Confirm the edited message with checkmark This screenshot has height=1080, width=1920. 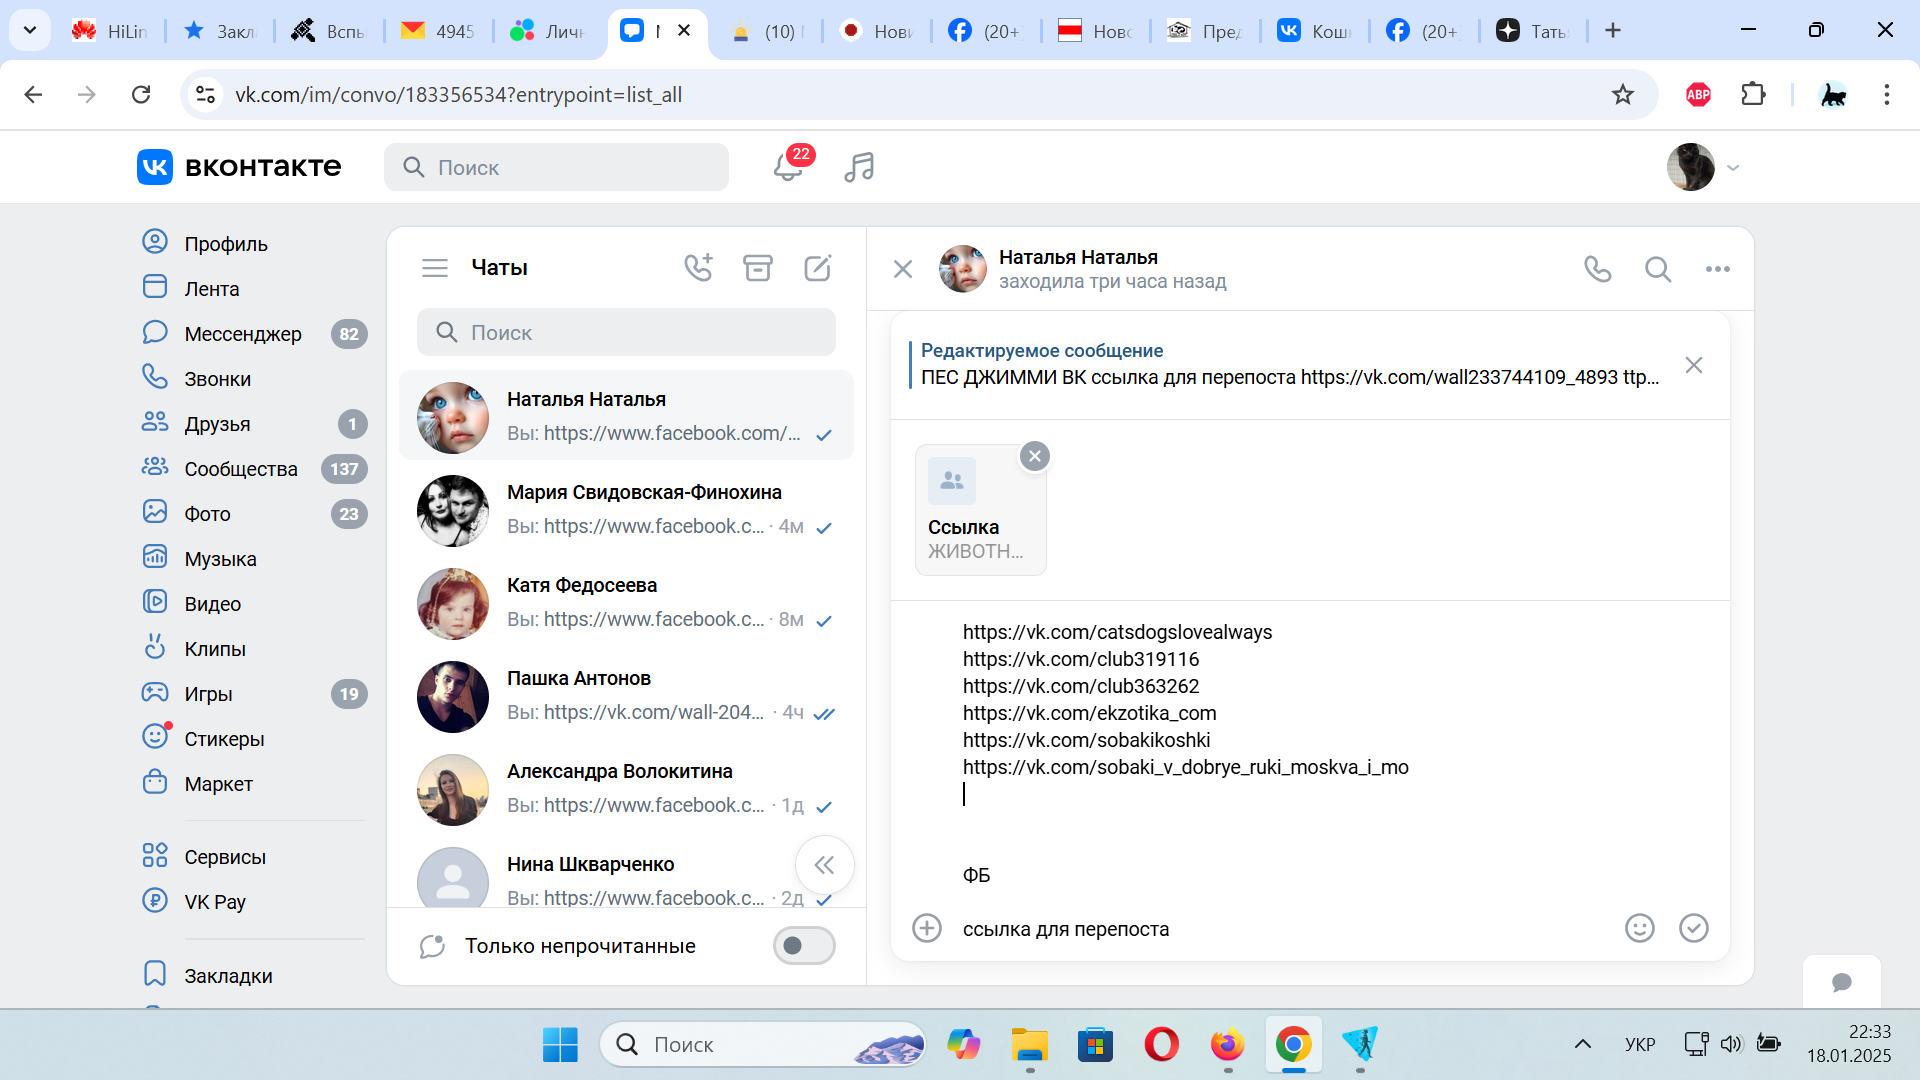point(1693,928)
